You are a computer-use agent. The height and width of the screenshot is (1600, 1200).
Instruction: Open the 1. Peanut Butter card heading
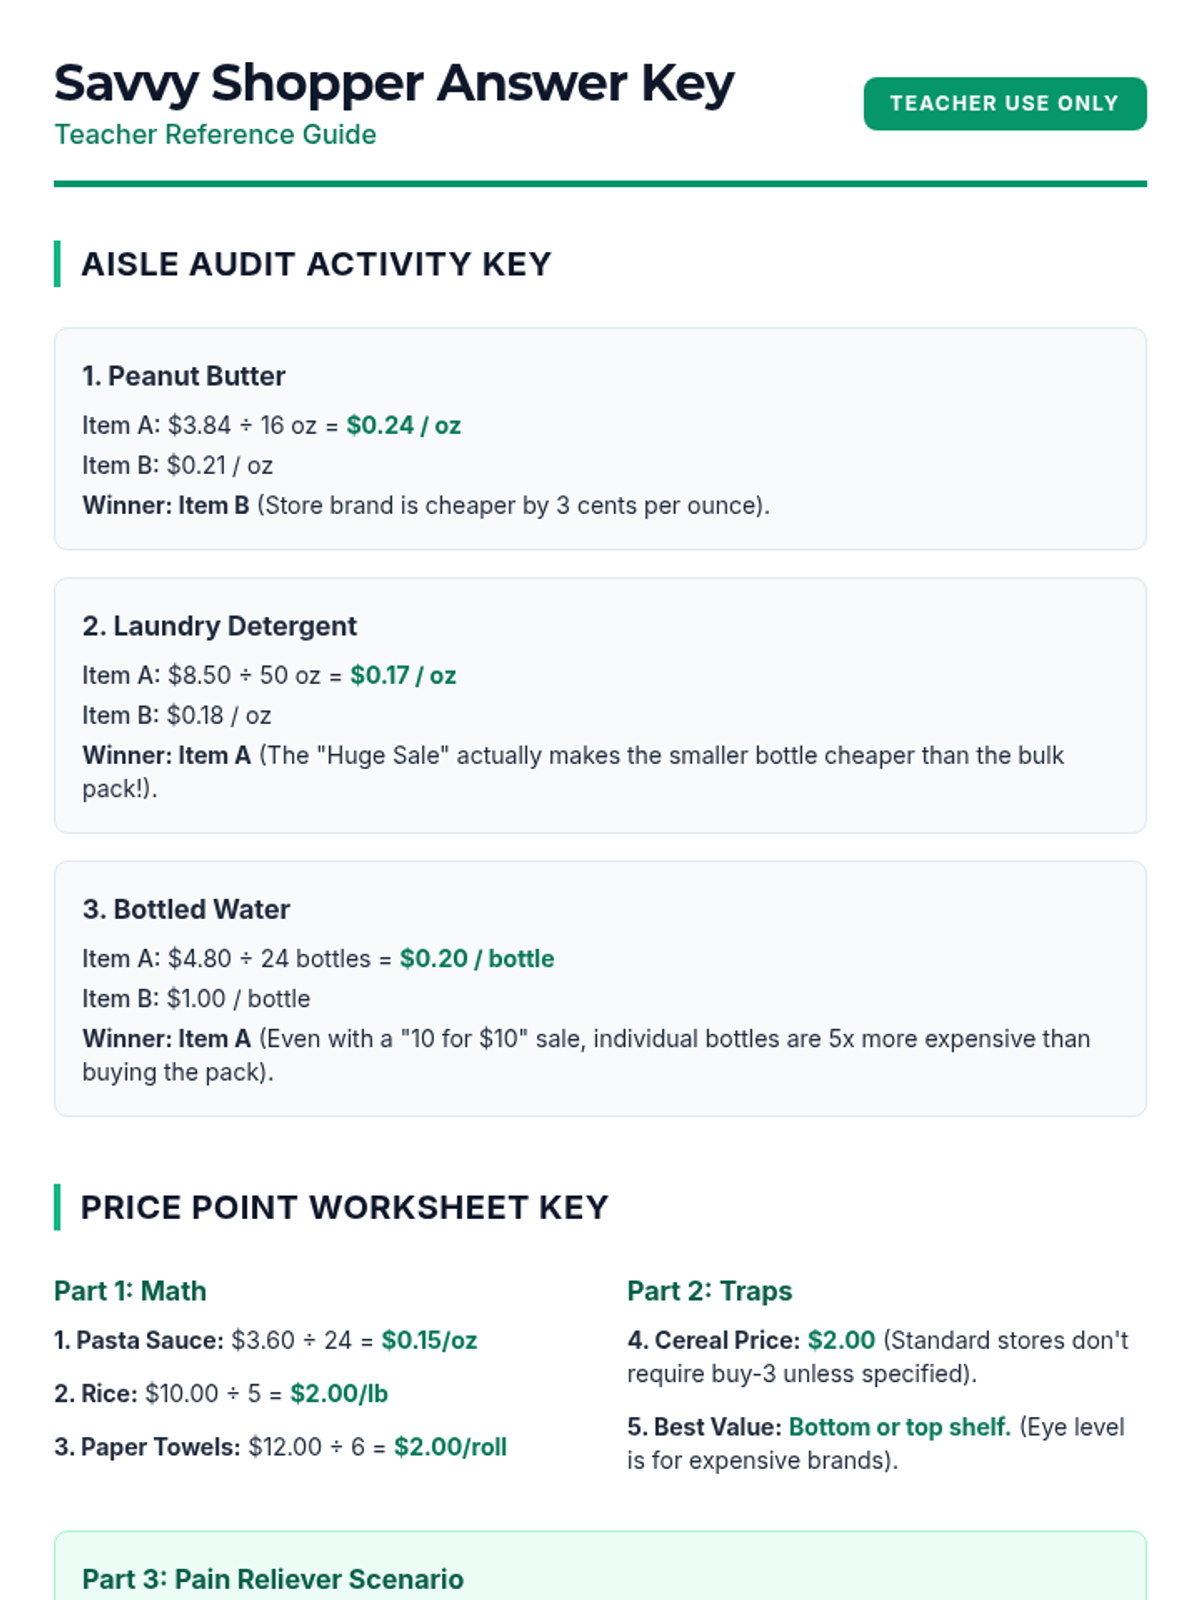pos(184,376)
